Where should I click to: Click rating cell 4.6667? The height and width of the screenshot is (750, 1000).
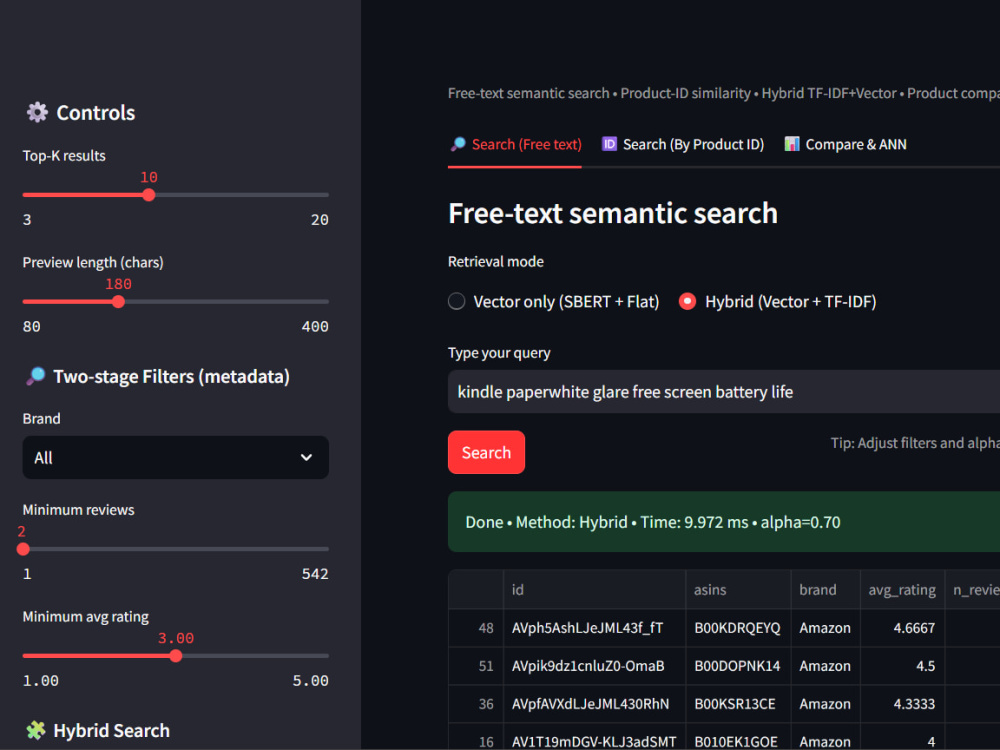pos(902,628)
